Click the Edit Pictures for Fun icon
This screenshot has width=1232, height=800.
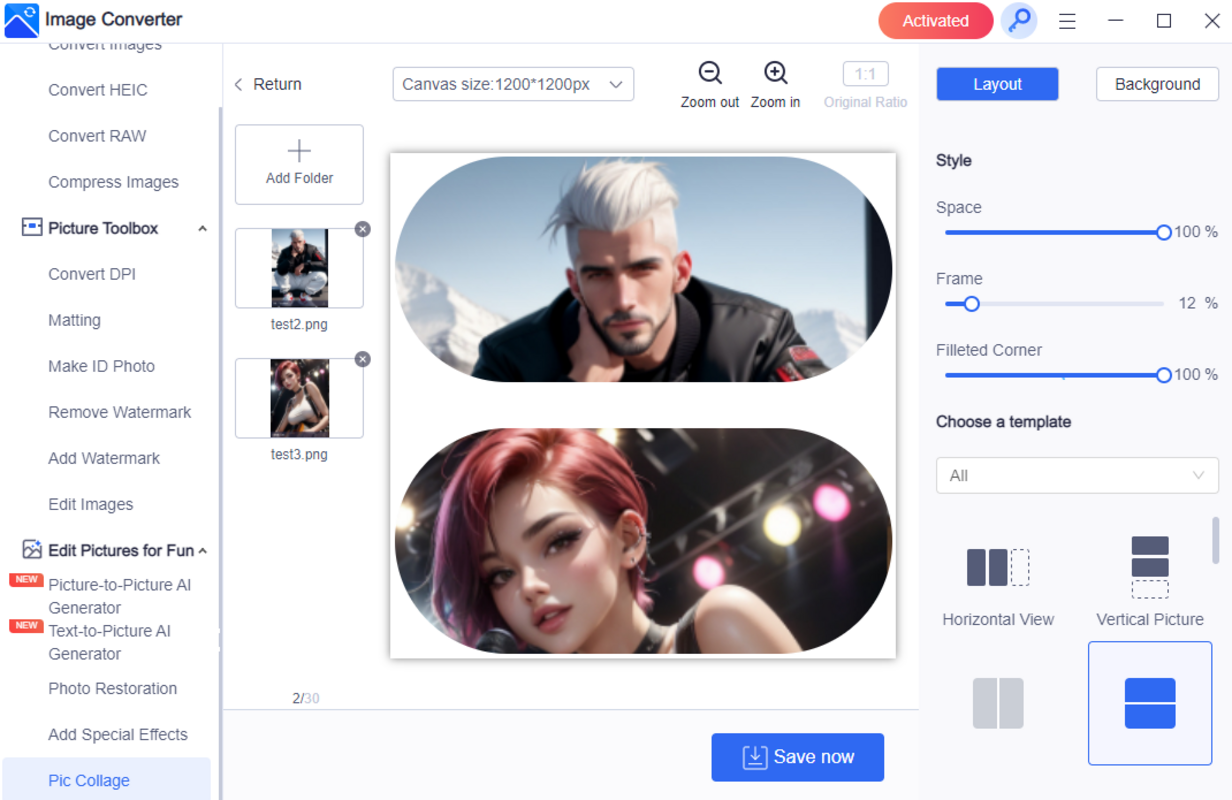(x=32, y=550)
